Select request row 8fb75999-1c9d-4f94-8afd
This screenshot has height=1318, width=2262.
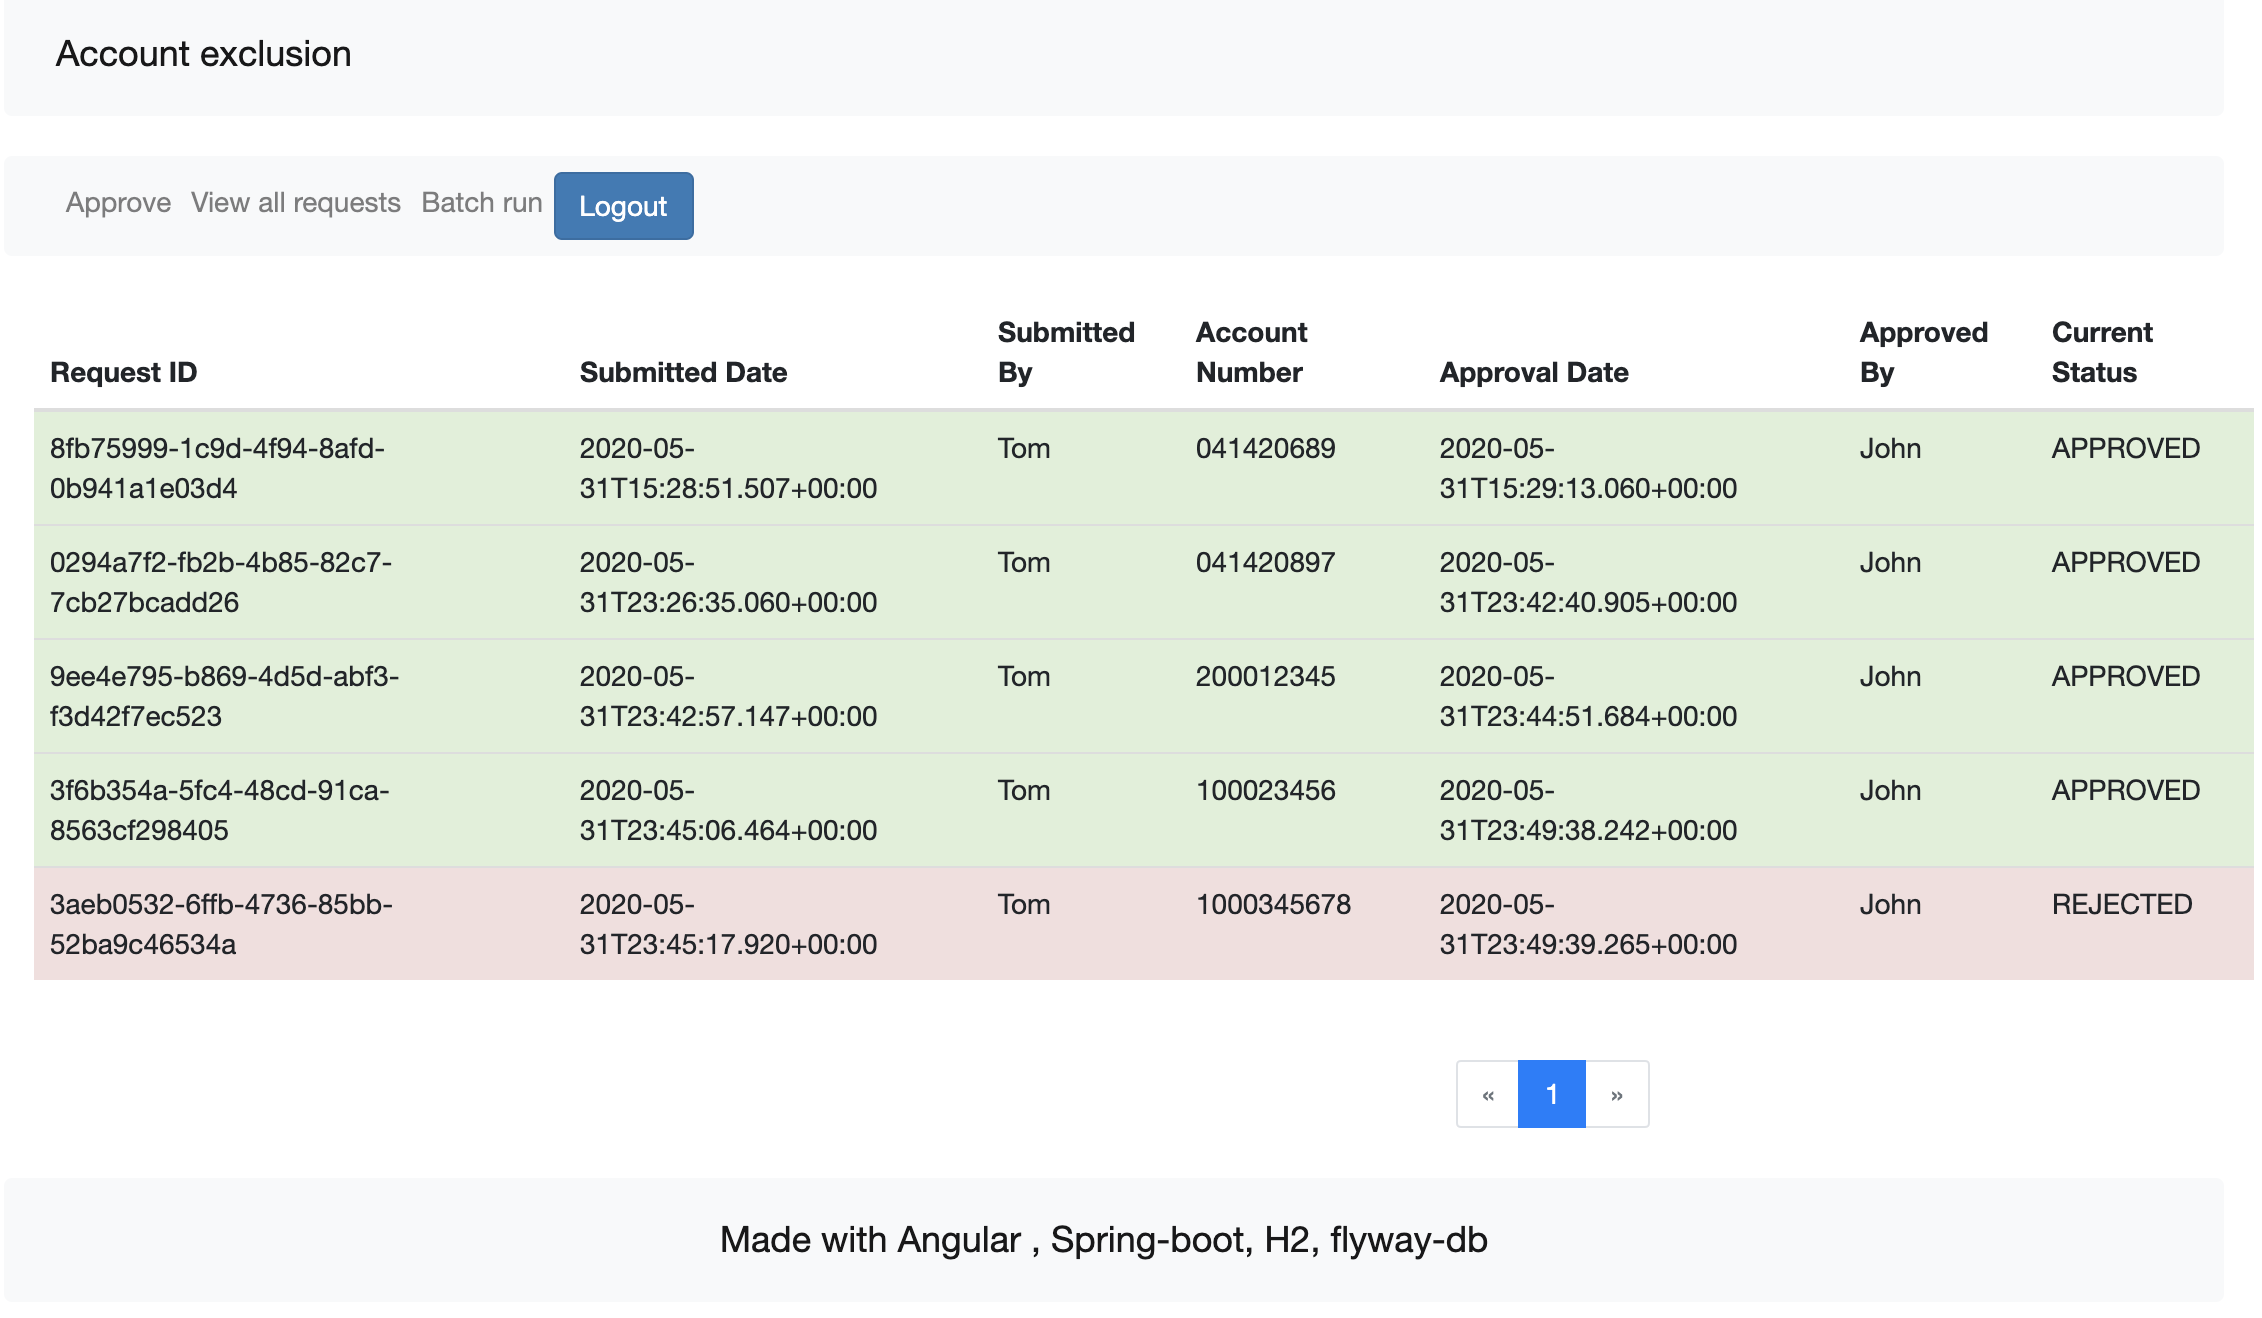(x=217, y=468)
